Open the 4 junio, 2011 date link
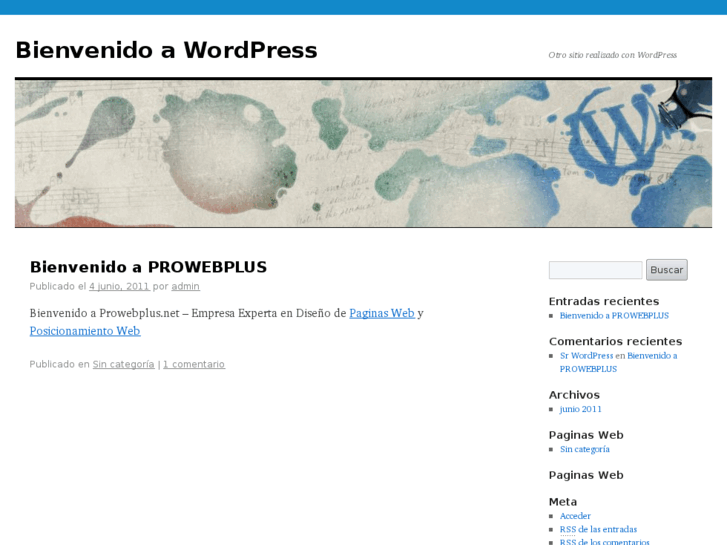The height and width of the screenshot is (545, 727). tap(119, 286)
